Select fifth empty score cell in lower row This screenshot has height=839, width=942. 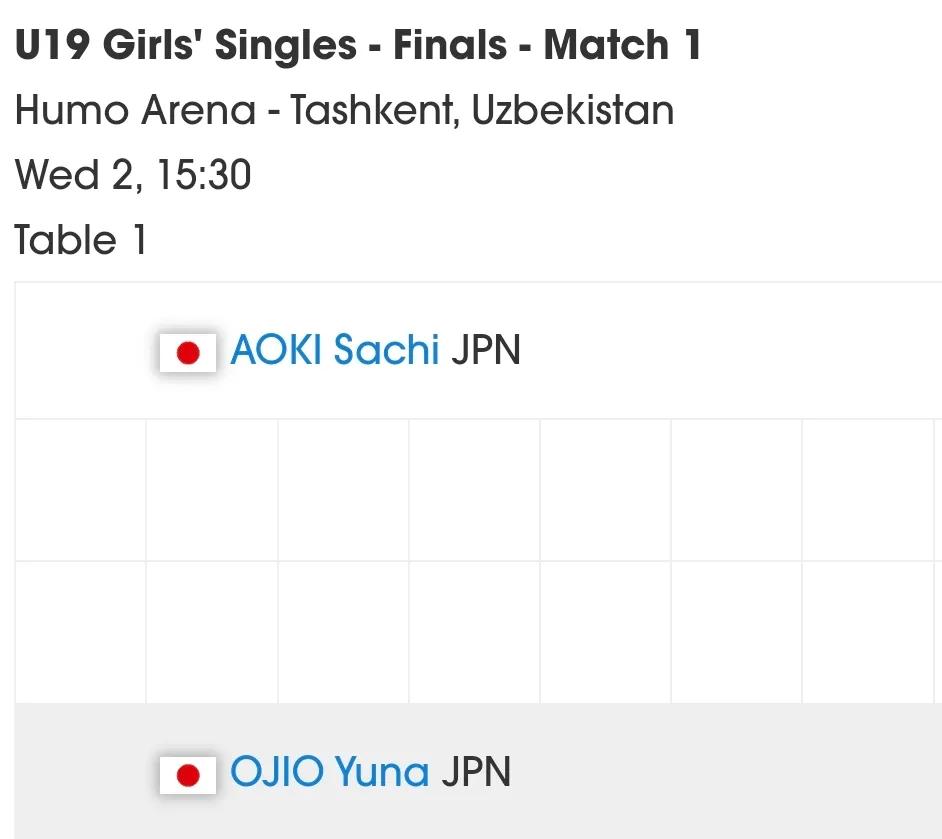[606, 632]
